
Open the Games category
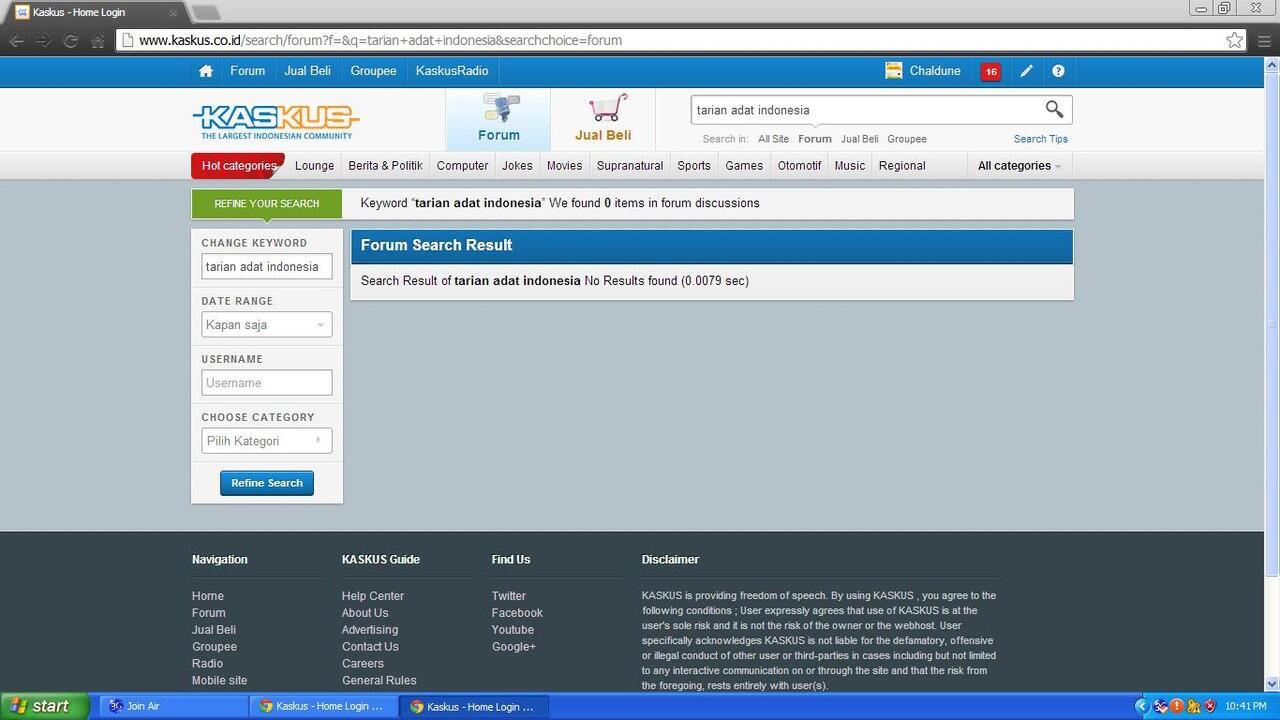click(x=744, y=166)
